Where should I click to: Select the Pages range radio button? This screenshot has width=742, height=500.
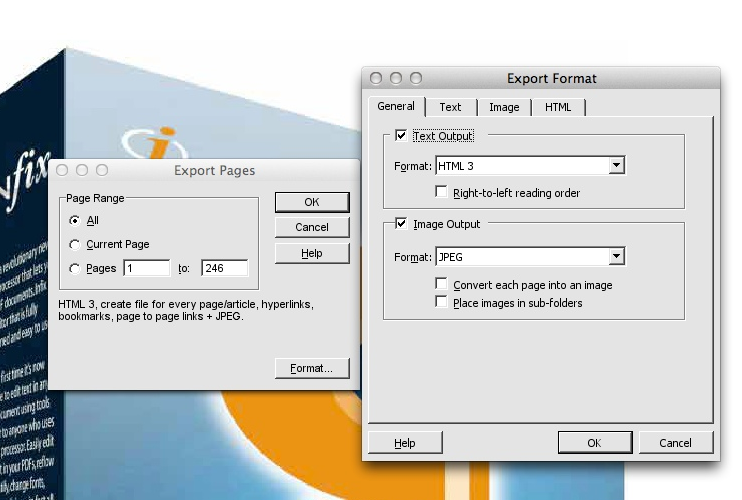75,268
